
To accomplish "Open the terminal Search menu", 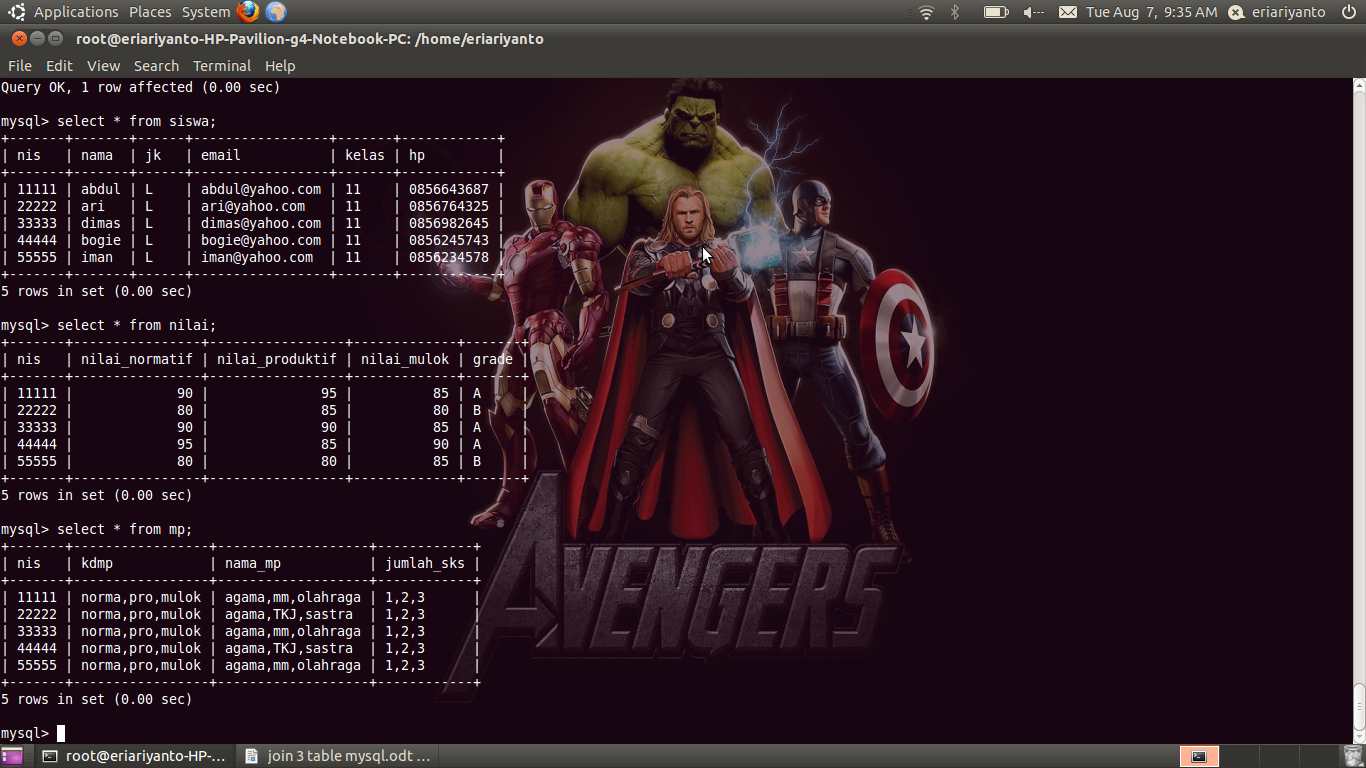I will [x=156, y=66].
